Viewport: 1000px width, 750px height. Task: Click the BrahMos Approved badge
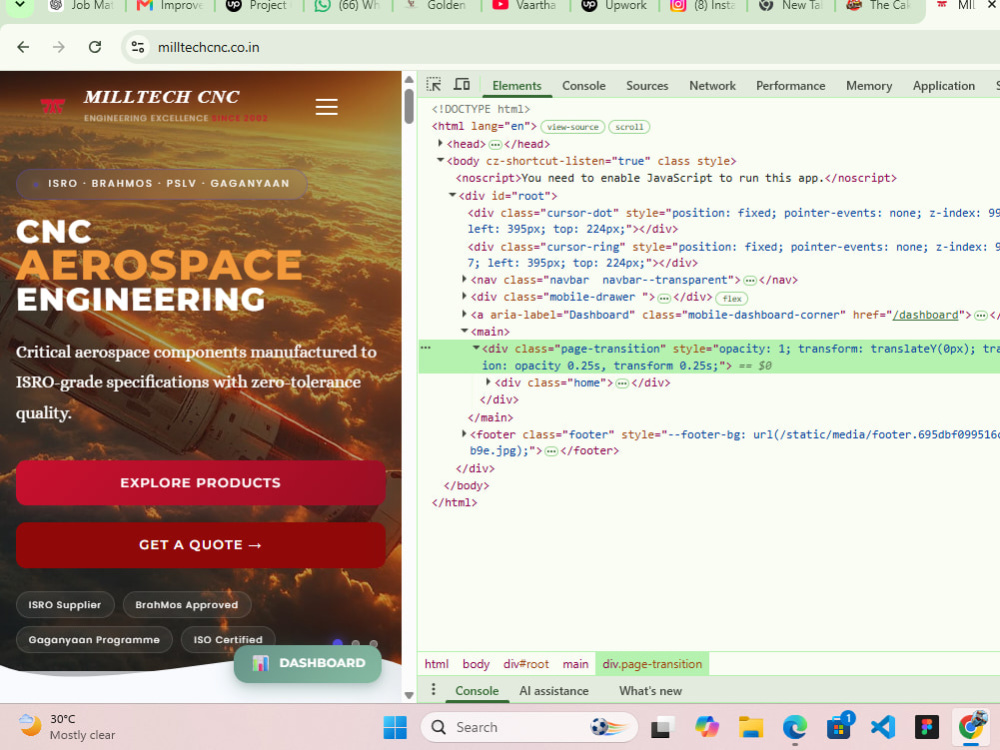186,605
